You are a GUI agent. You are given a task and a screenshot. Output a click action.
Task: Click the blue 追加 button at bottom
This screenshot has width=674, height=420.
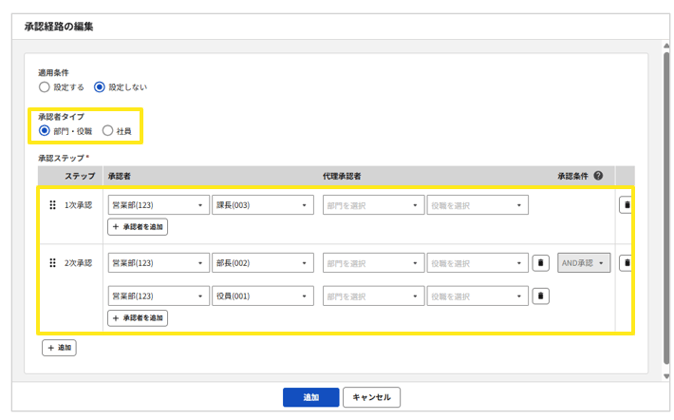tap(311, 397)
